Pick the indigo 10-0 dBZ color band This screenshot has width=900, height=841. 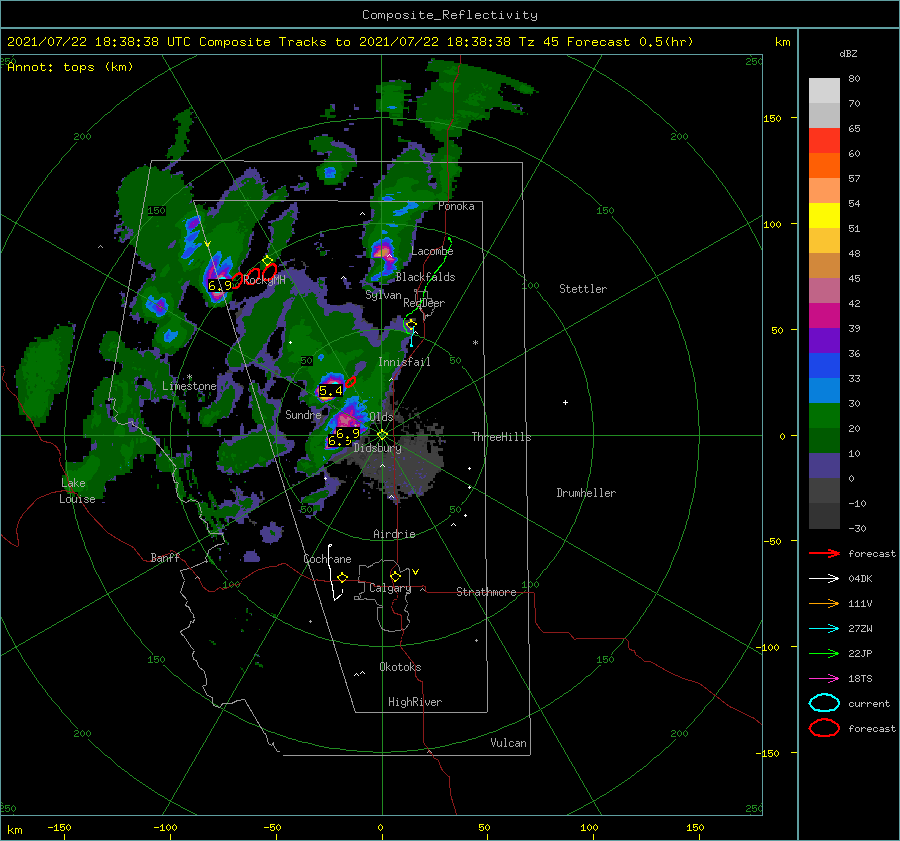pos(824,466)
